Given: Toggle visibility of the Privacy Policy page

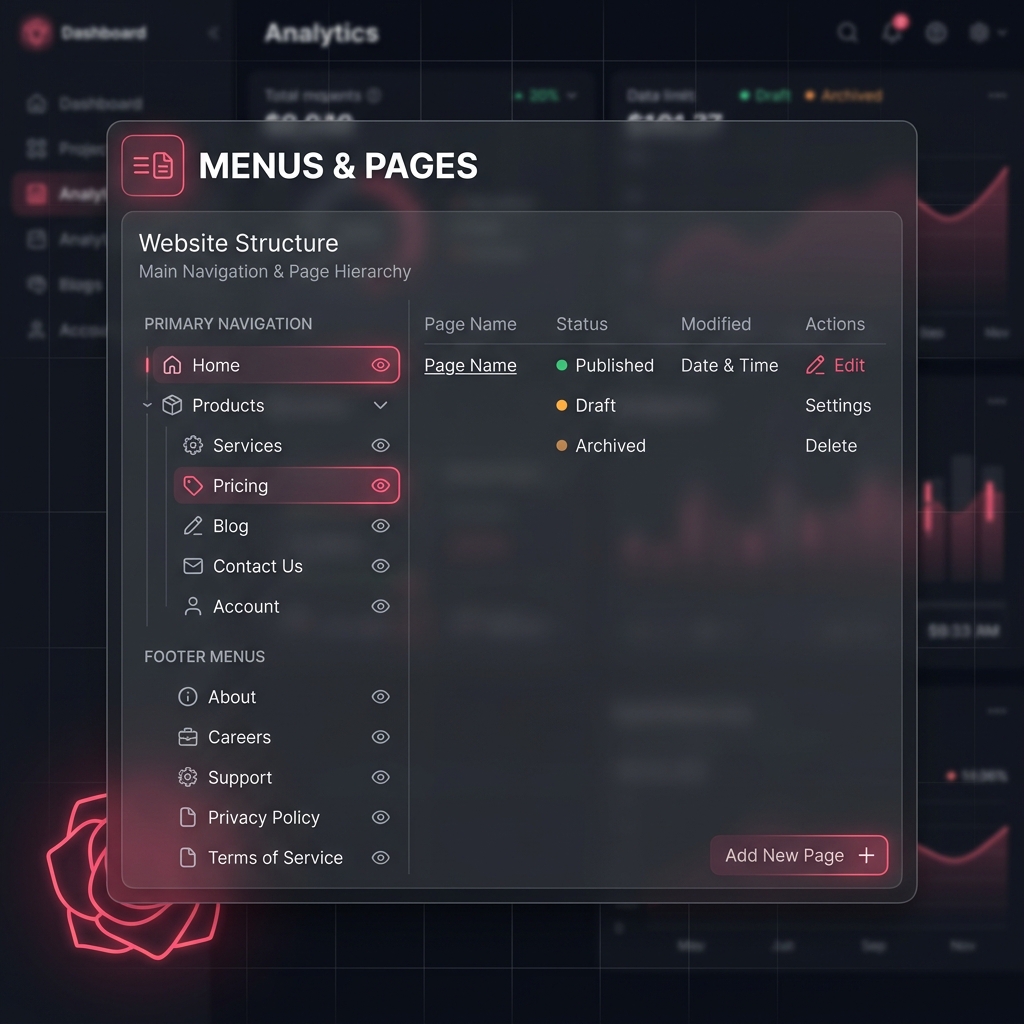Looking at the screenshot, I should 381,817.
